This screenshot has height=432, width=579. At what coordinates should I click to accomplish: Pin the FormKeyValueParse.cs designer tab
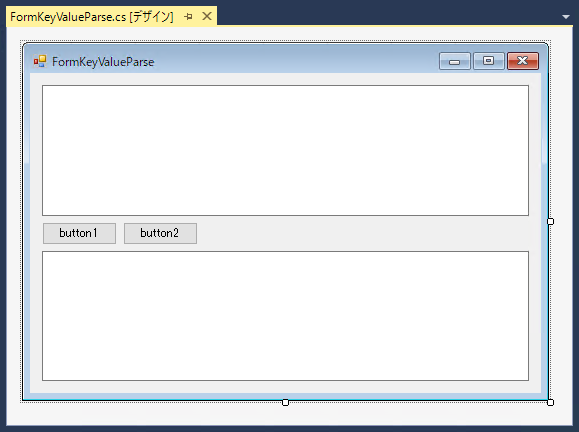(188, 17)
